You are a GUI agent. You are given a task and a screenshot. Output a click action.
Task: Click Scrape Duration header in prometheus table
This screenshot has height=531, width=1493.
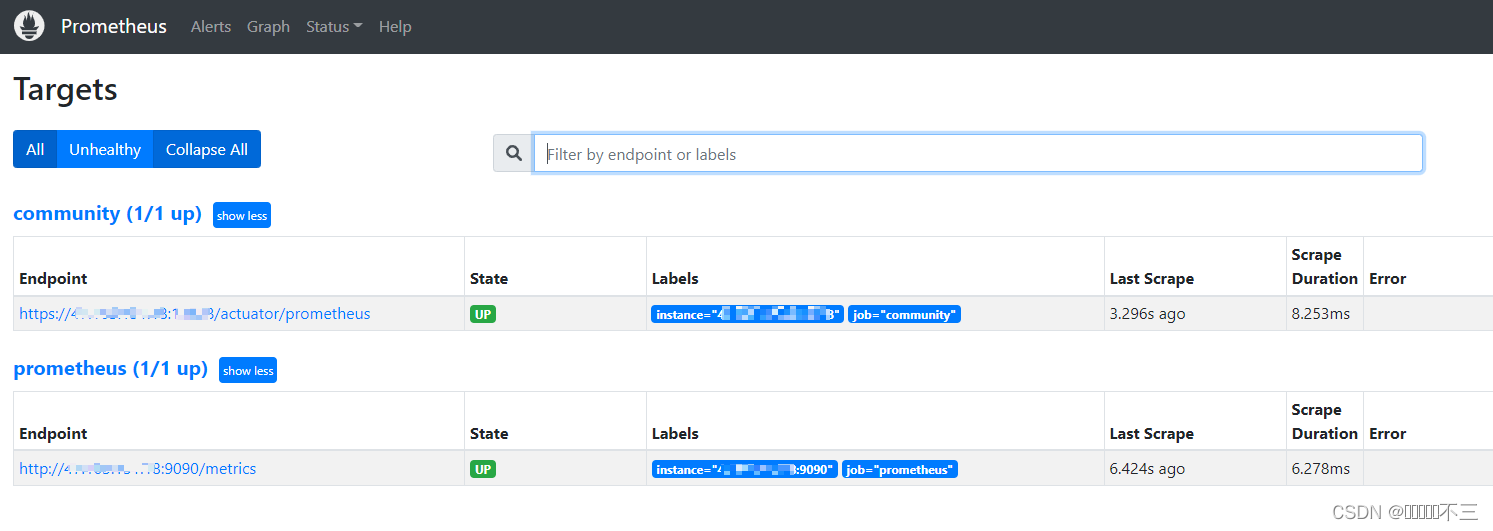point(1325,422)
